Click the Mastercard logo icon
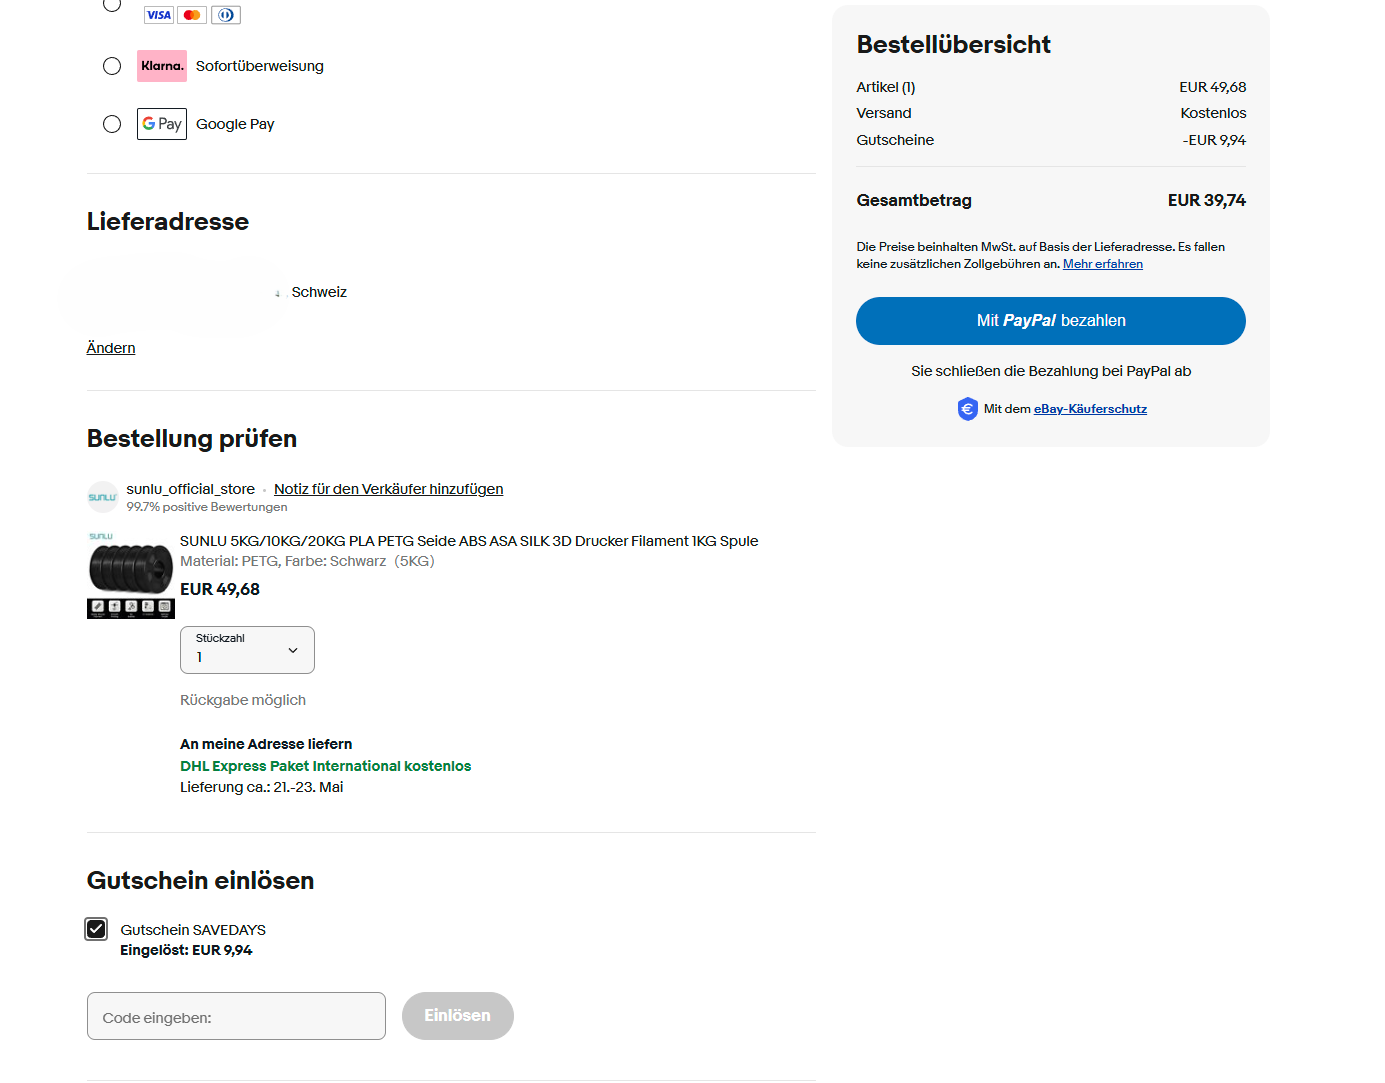Screen dimensions: 1385x1083 pos(192,15)
